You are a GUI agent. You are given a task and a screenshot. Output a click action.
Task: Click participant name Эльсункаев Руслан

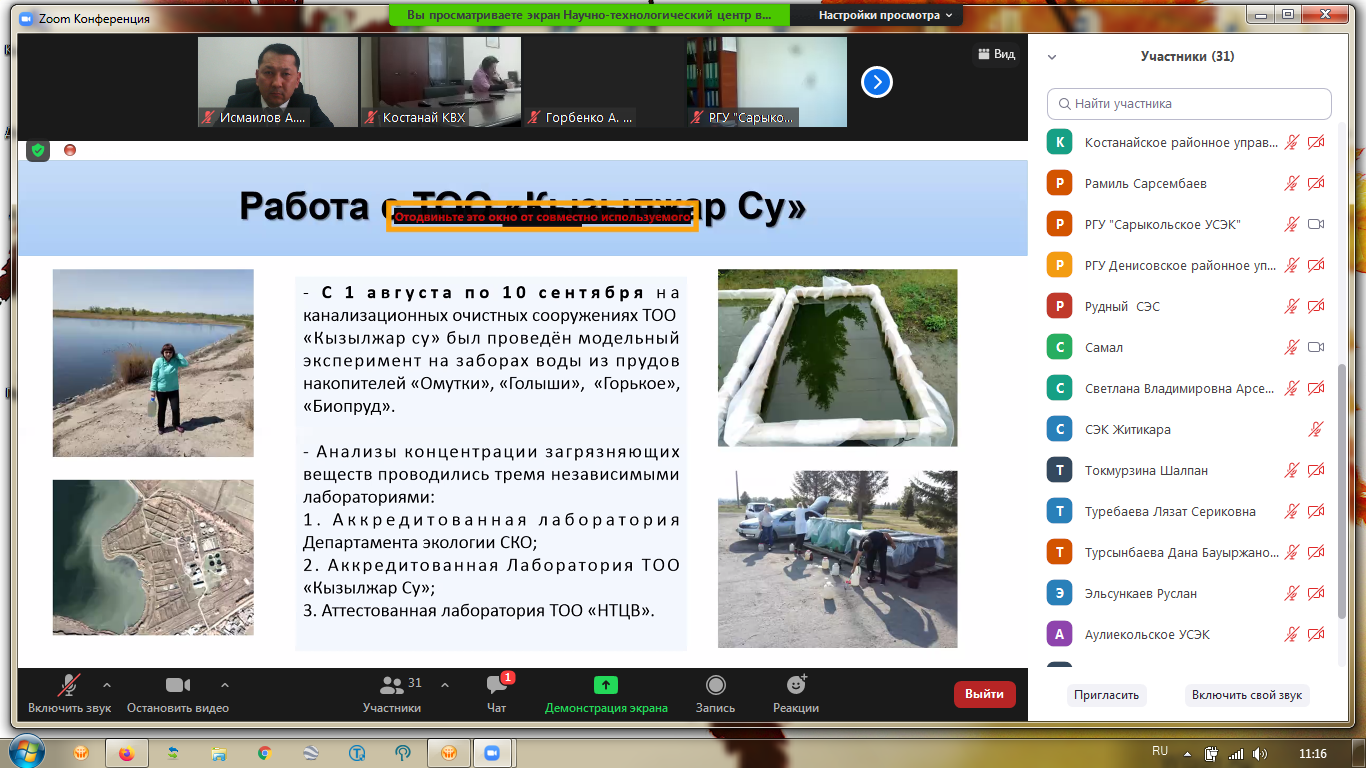[x=1141, y=593]
